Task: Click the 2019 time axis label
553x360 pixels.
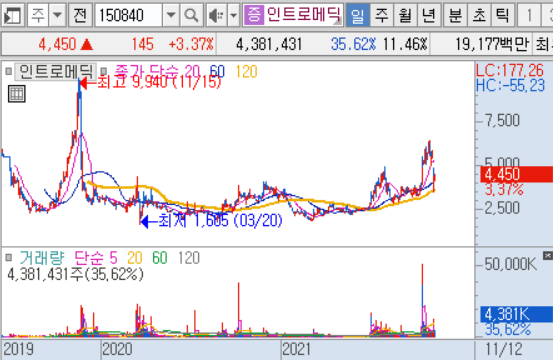Action: [18, 349]
